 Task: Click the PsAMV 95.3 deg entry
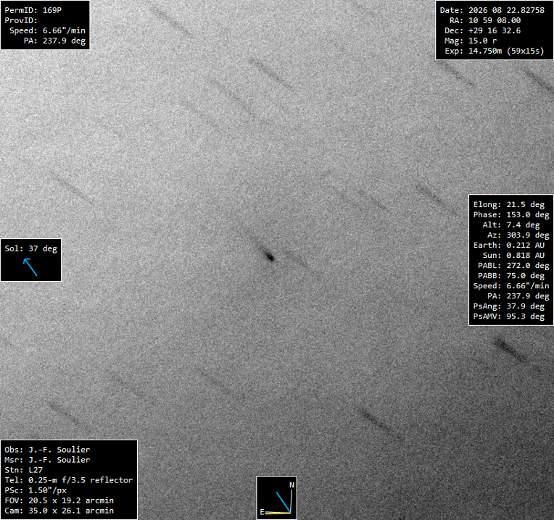[509, 317]
